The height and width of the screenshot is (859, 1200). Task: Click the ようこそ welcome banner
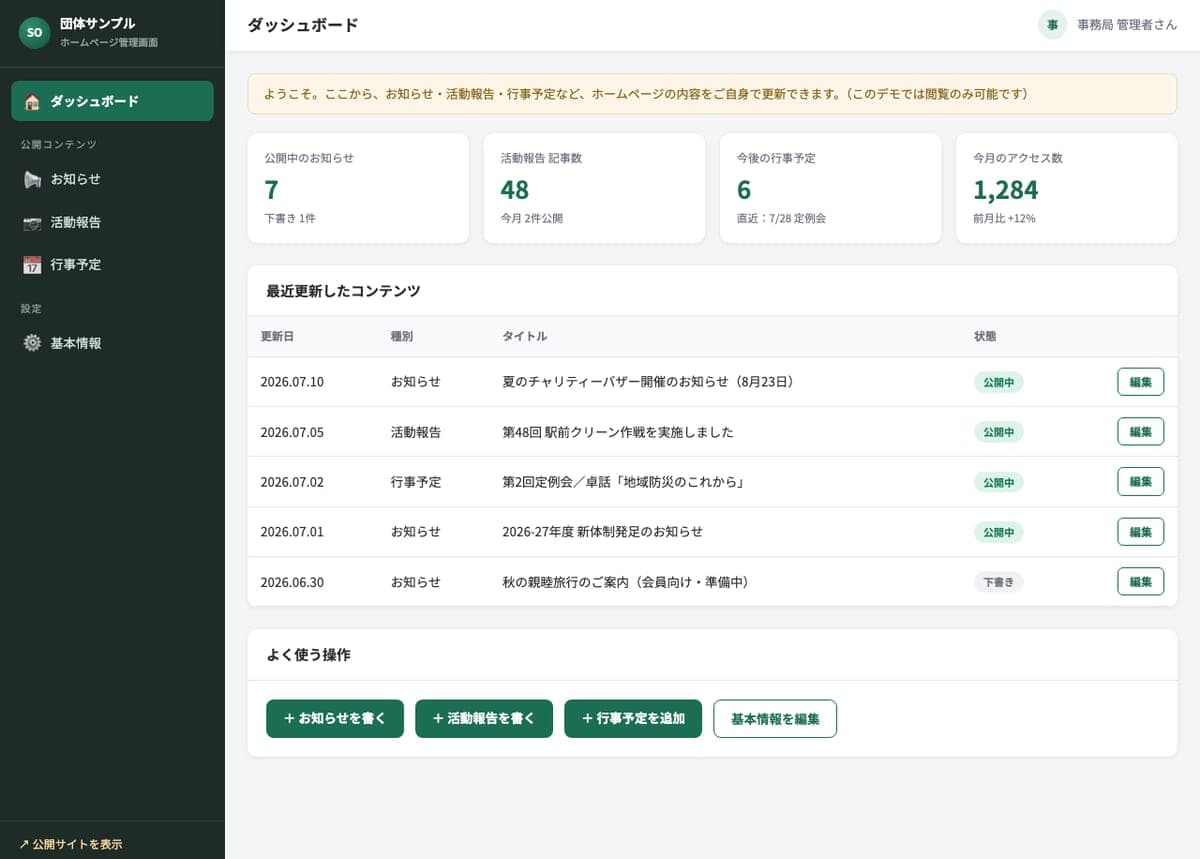tap(712, 94)
